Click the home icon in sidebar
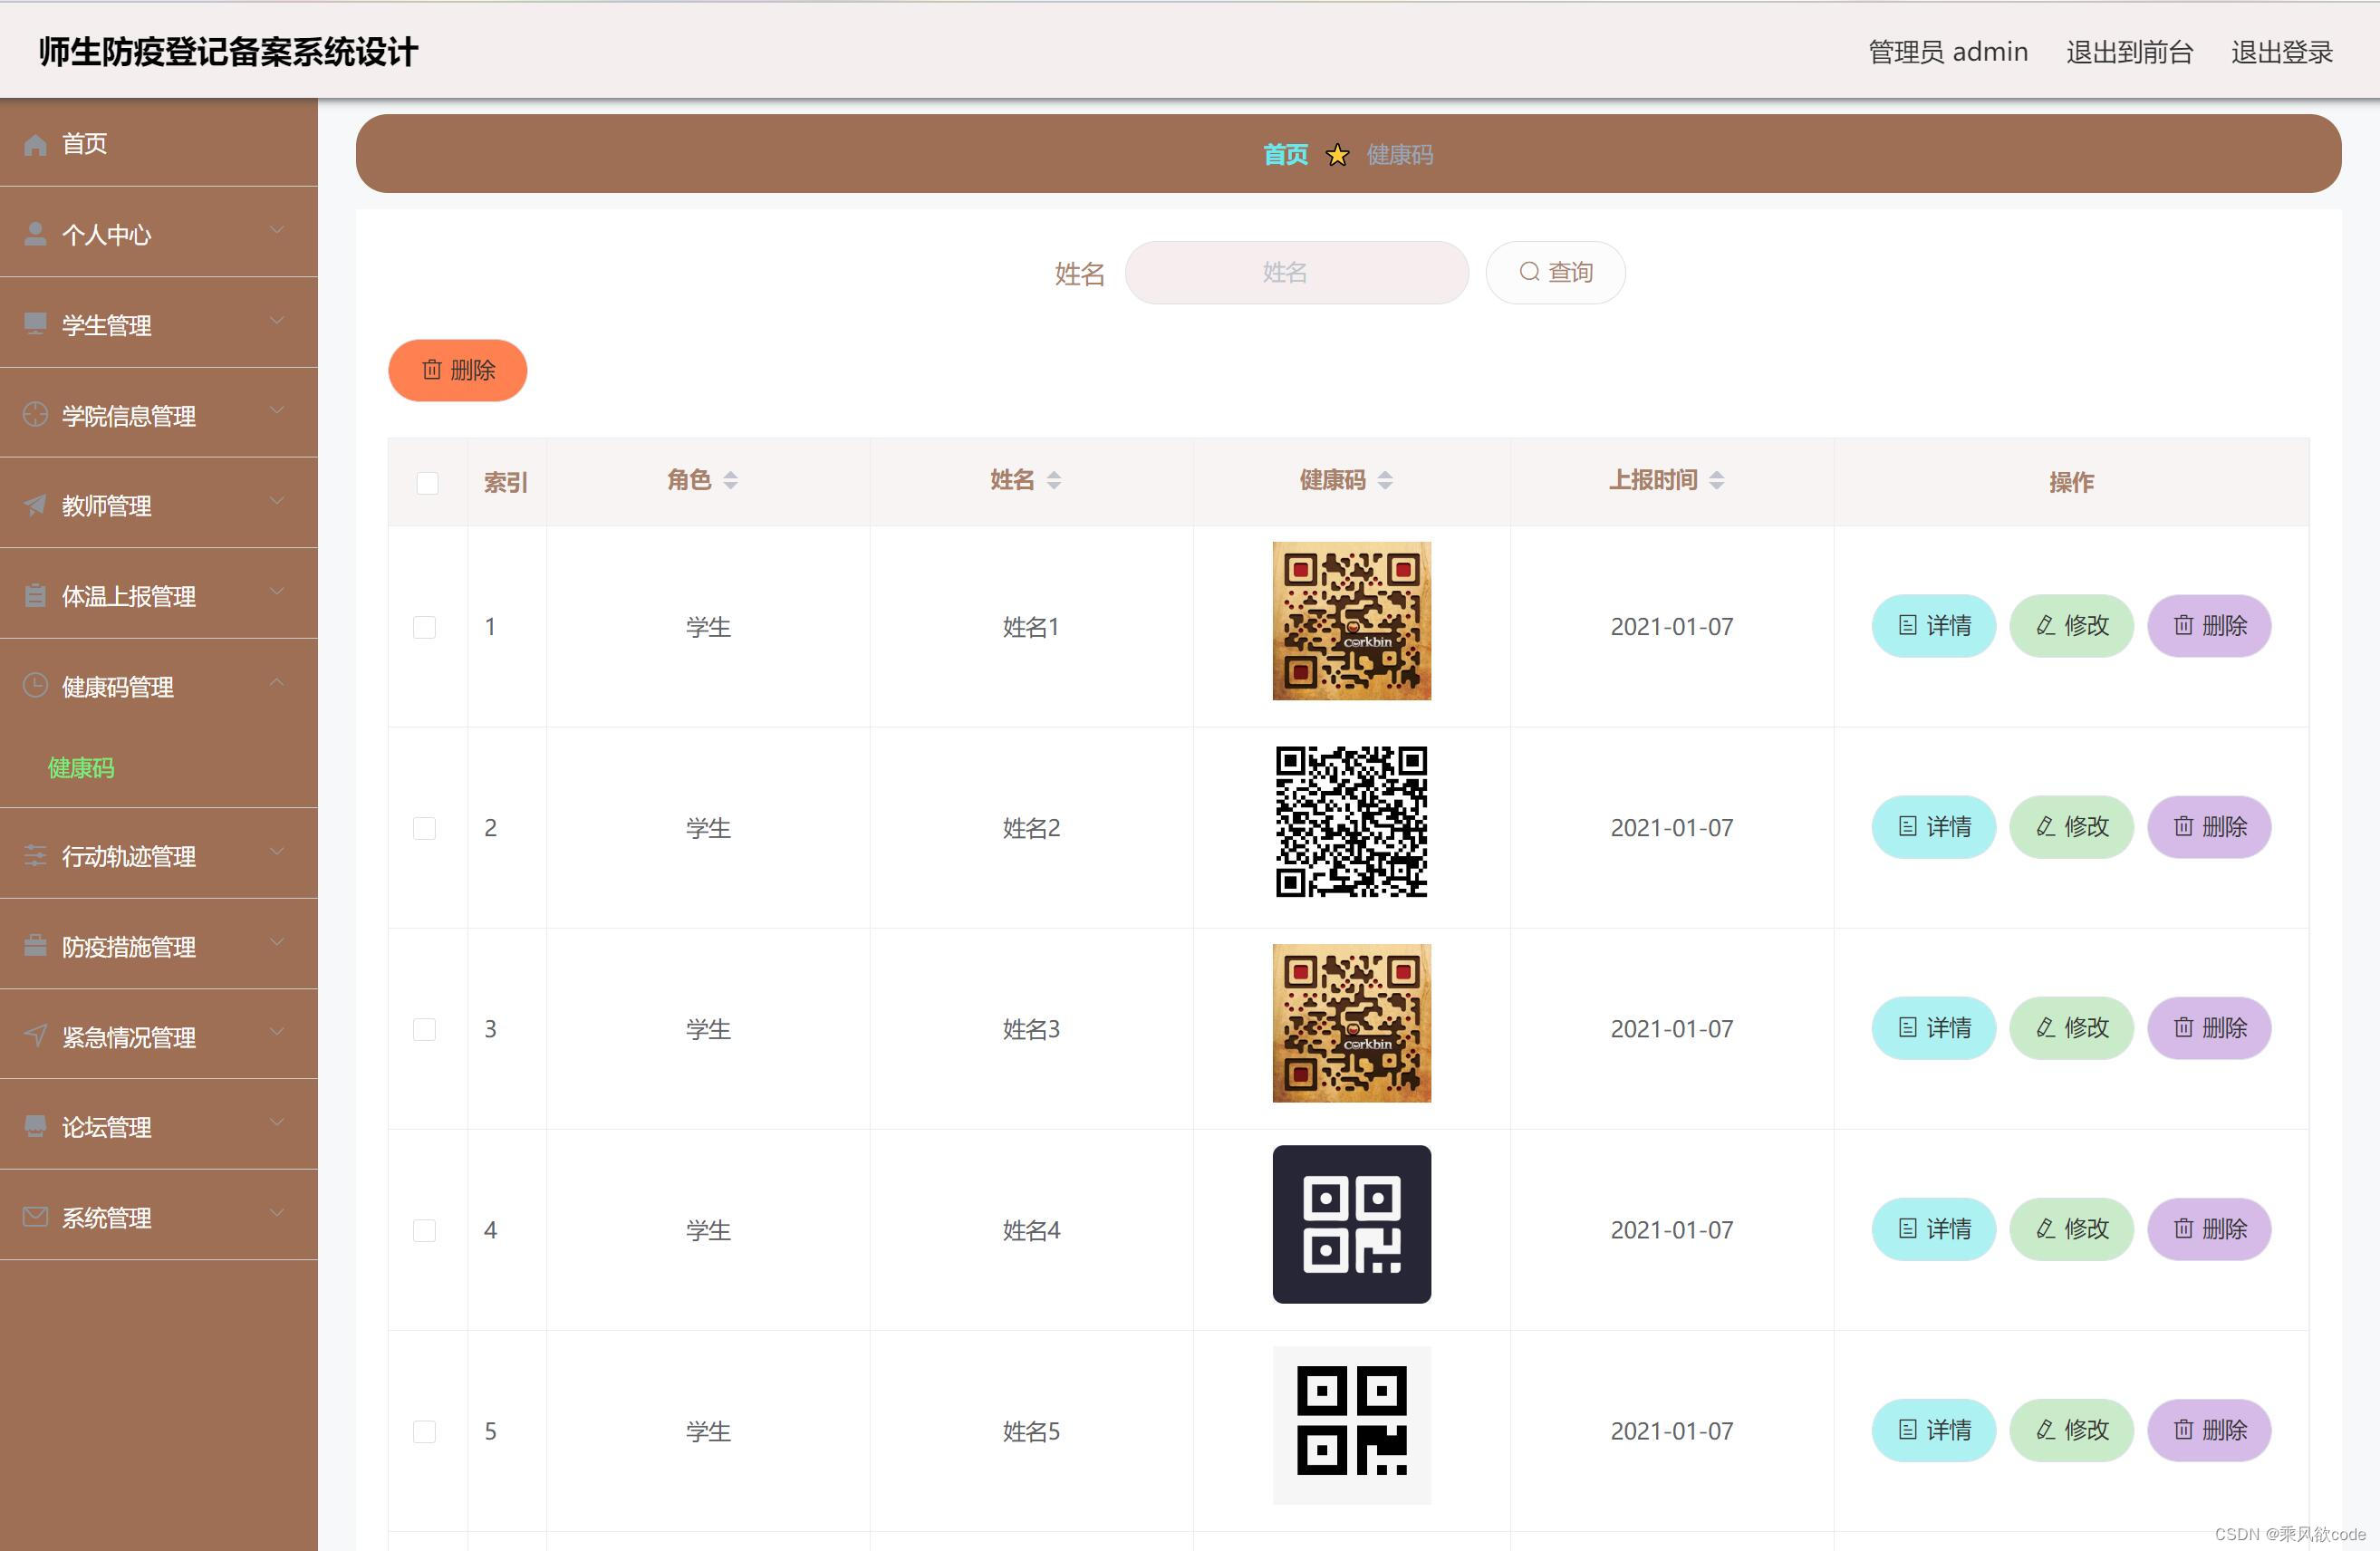Screen dimensions: 2380x1551 (35, 145)
